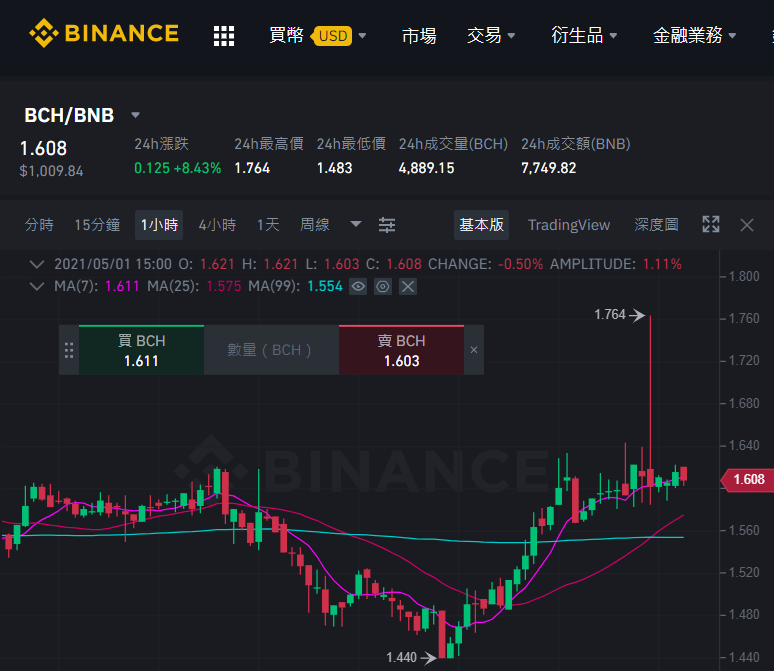Switch to 深度圖 depth chart
The height and width of the screenshot is (671, 774).
coord(656,225)
